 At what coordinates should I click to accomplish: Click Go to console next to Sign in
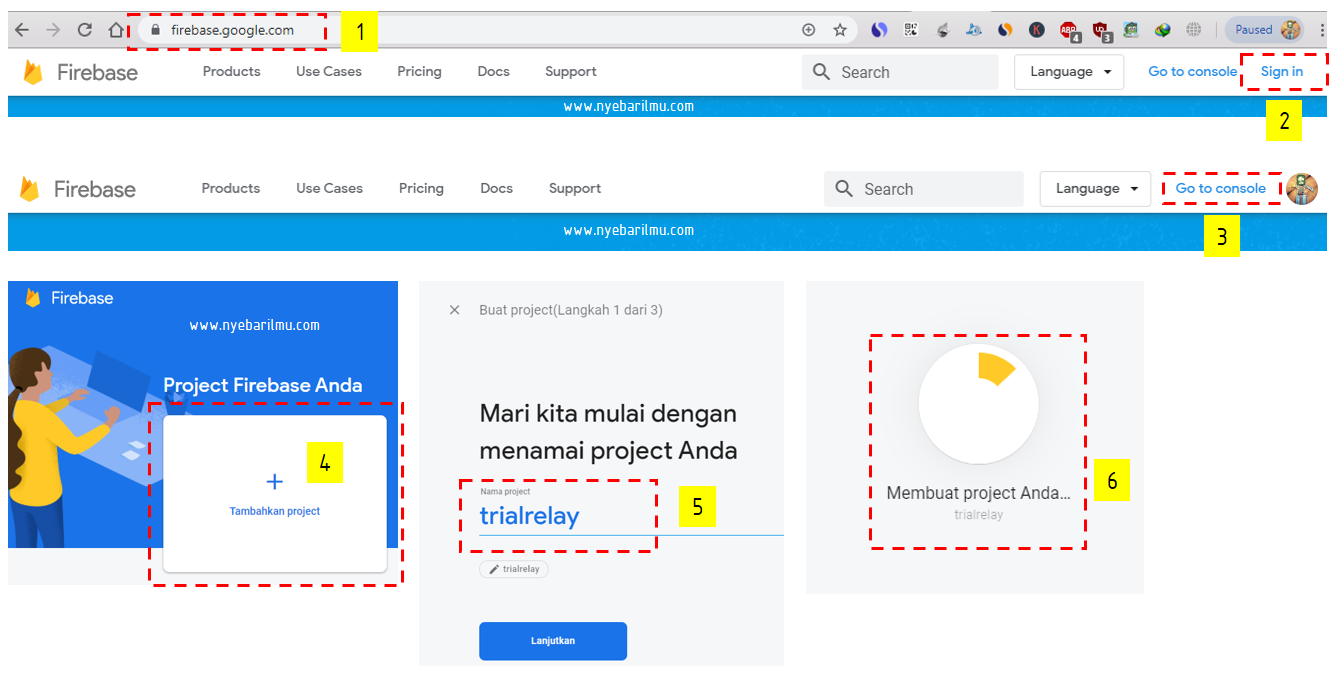tap(1192, 72)
